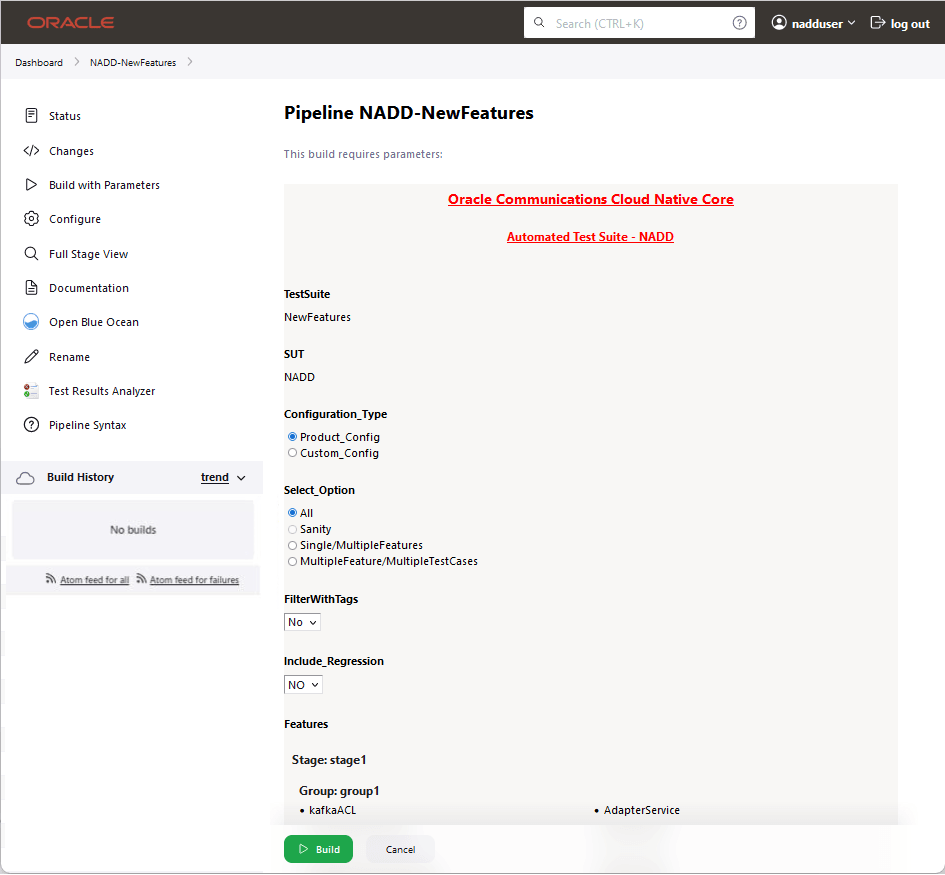Open Atom feed for all link
Viewport: 945px width, 875px height.
point(94,580)
